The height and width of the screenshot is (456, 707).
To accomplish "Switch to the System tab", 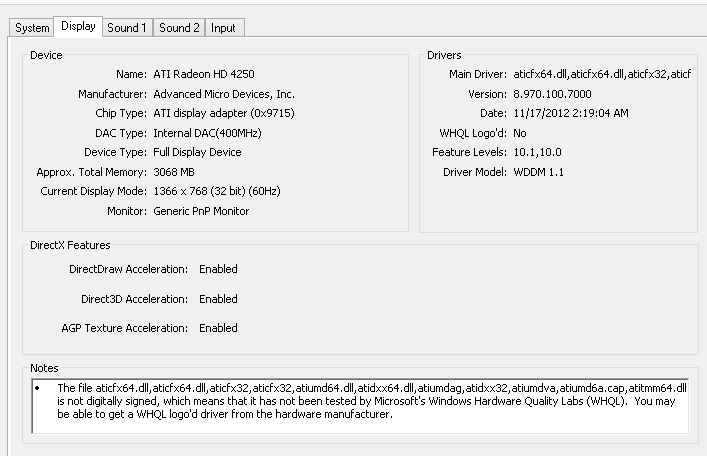I will tap(32, 28).
